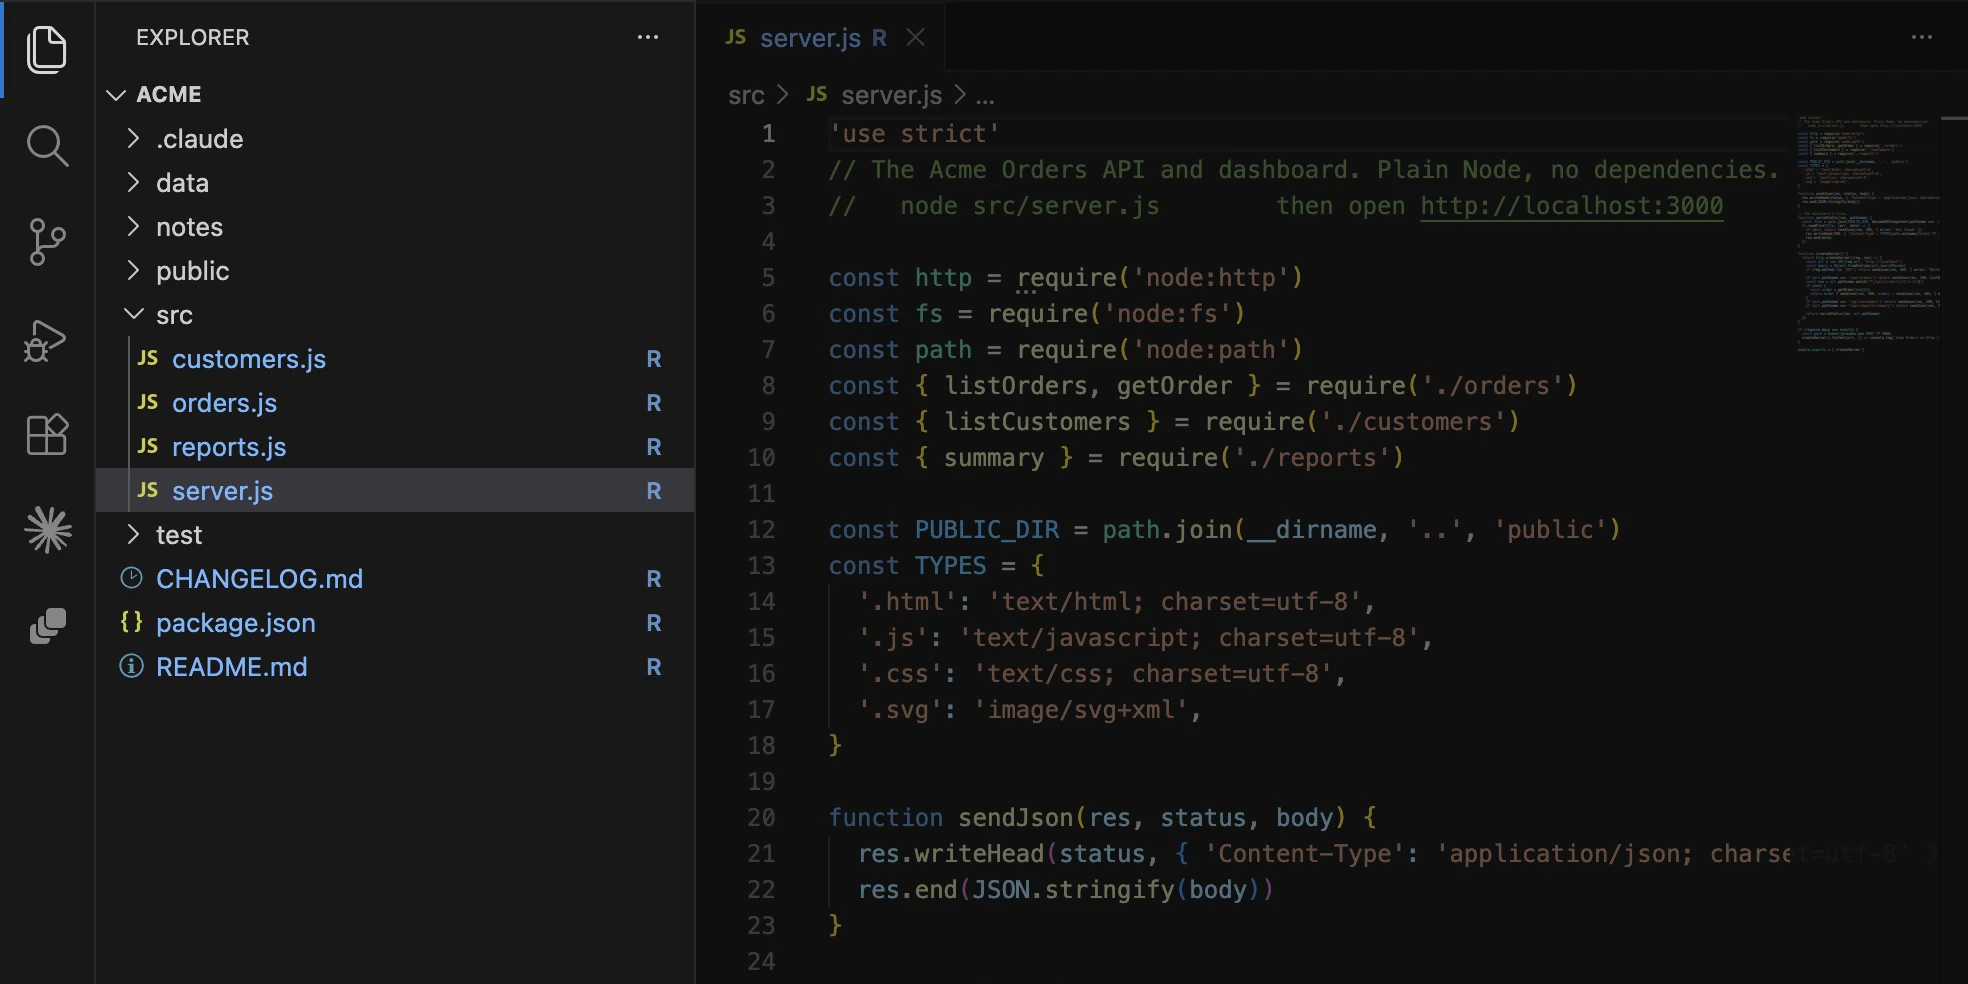Image resolution: width=1968 pixels, height=984 pixels.
Task: Select server.js in the file tree
Action: coord(395,490)
